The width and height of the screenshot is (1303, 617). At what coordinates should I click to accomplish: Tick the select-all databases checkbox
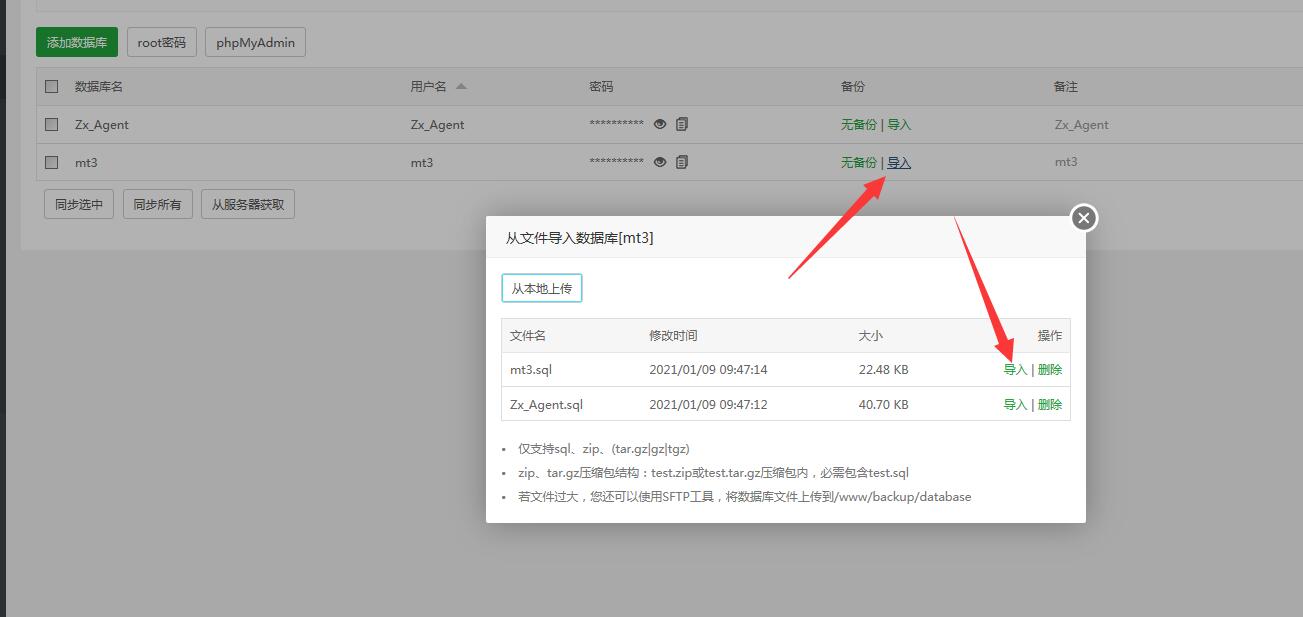(52, 86)
